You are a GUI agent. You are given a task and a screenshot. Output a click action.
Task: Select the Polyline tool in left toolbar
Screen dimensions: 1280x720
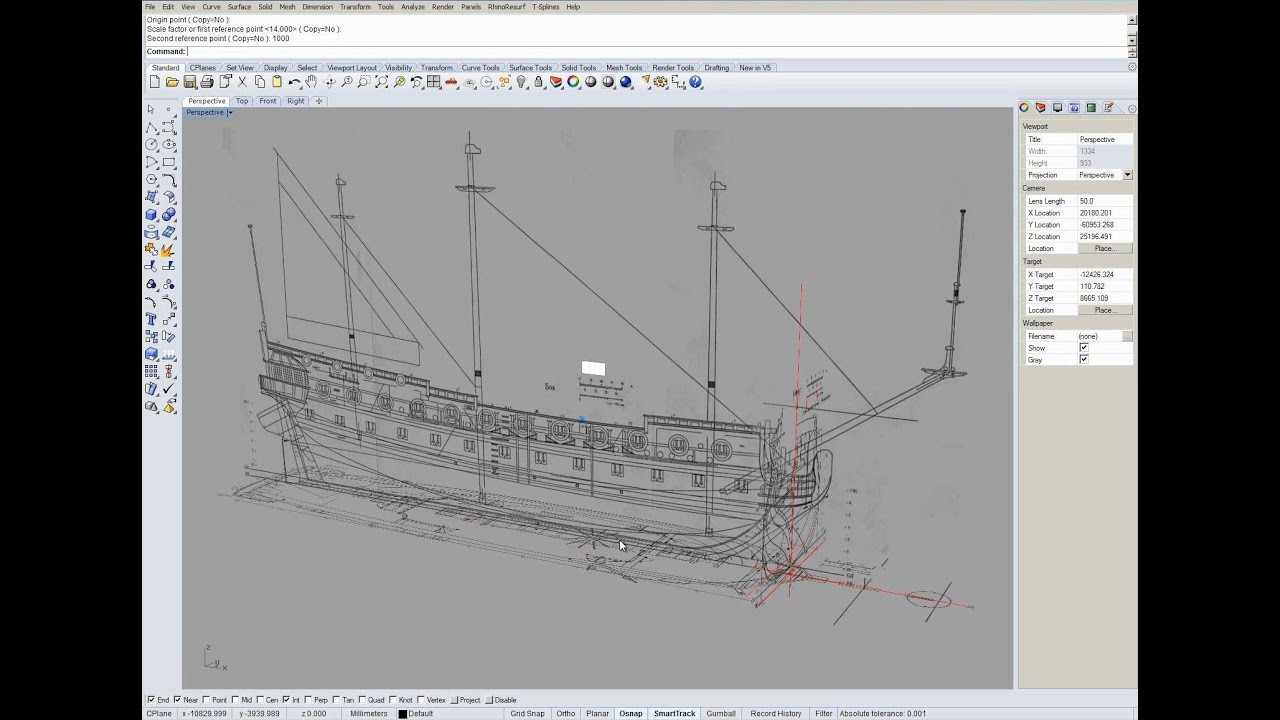click(x=151, y=127)
